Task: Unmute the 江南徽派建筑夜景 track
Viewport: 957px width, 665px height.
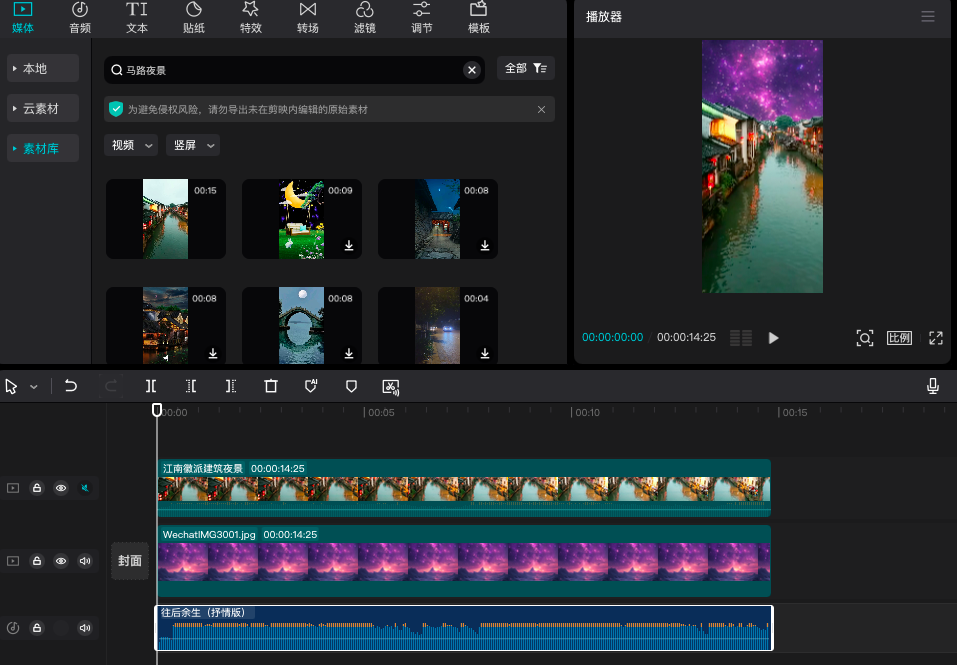Action: [x=85, y=488]
